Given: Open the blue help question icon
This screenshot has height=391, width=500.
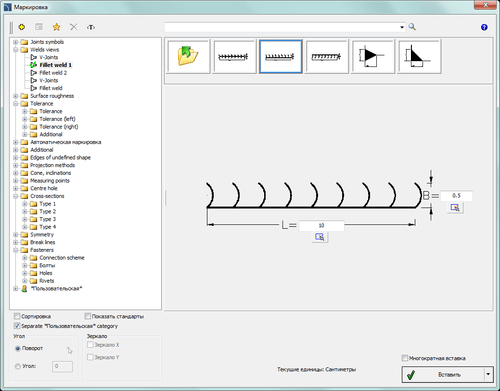Looking at the screenshot, I should click(x=484, y=27).
